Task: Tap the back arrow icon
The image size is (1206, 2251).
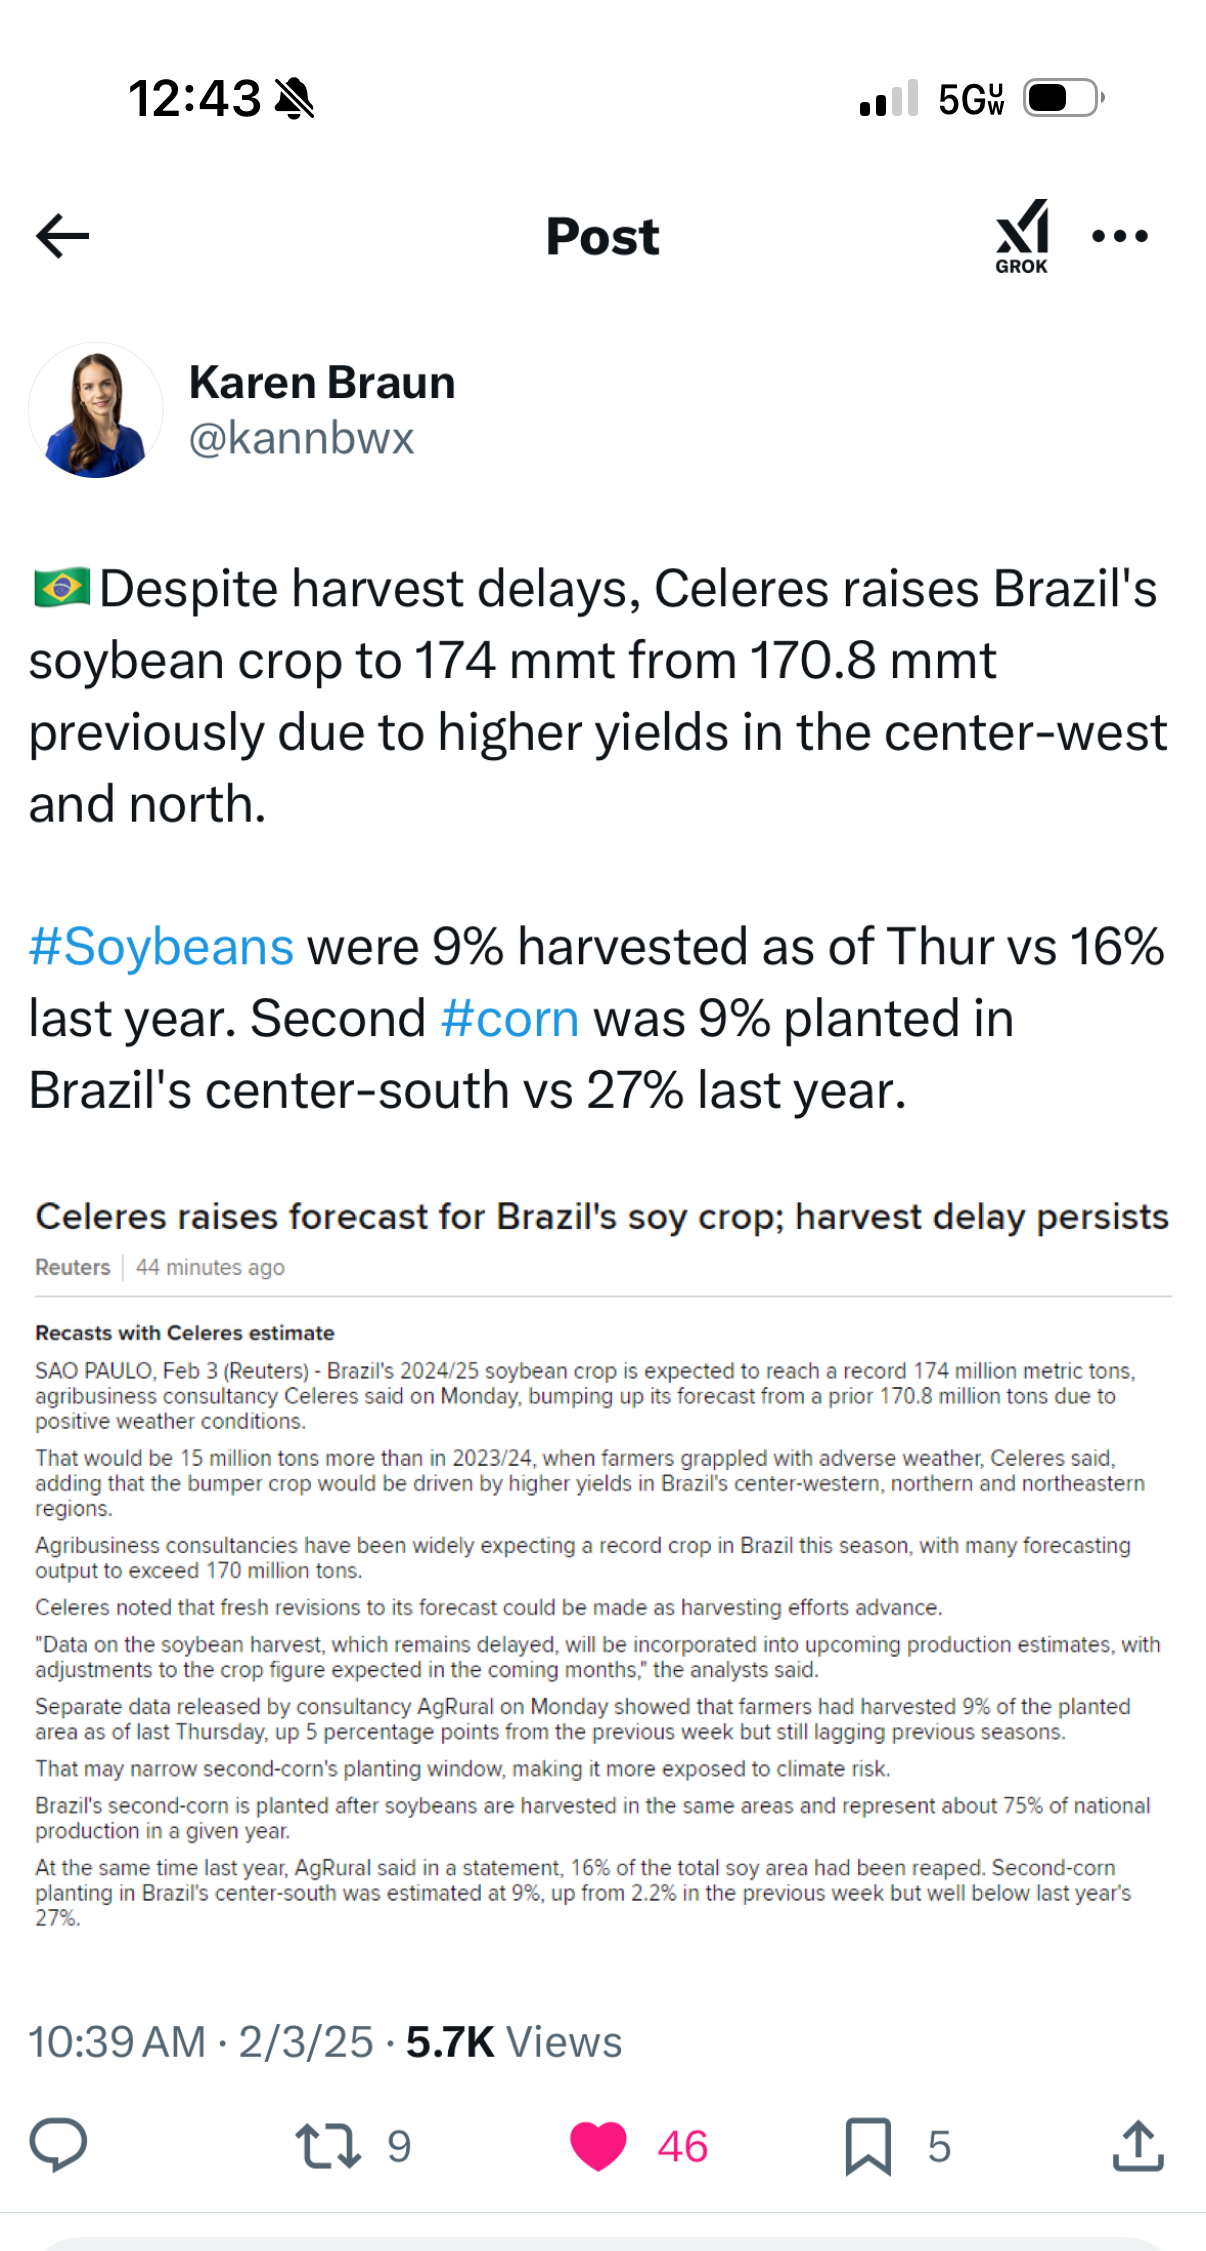Action: tap(62, 236)
